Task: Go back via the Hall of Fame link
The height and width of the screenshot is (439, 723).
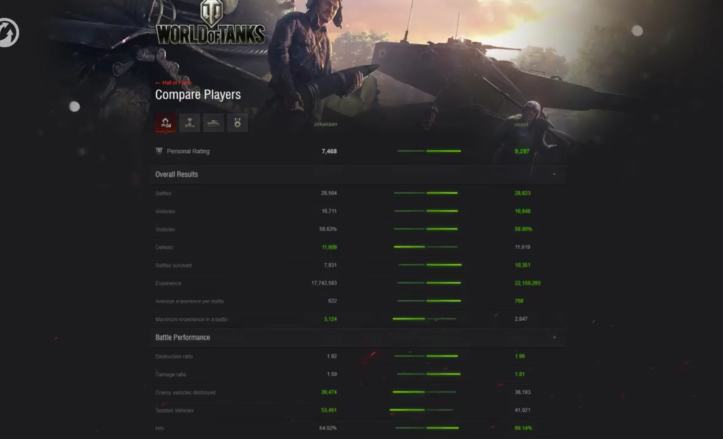Action: 172,83
